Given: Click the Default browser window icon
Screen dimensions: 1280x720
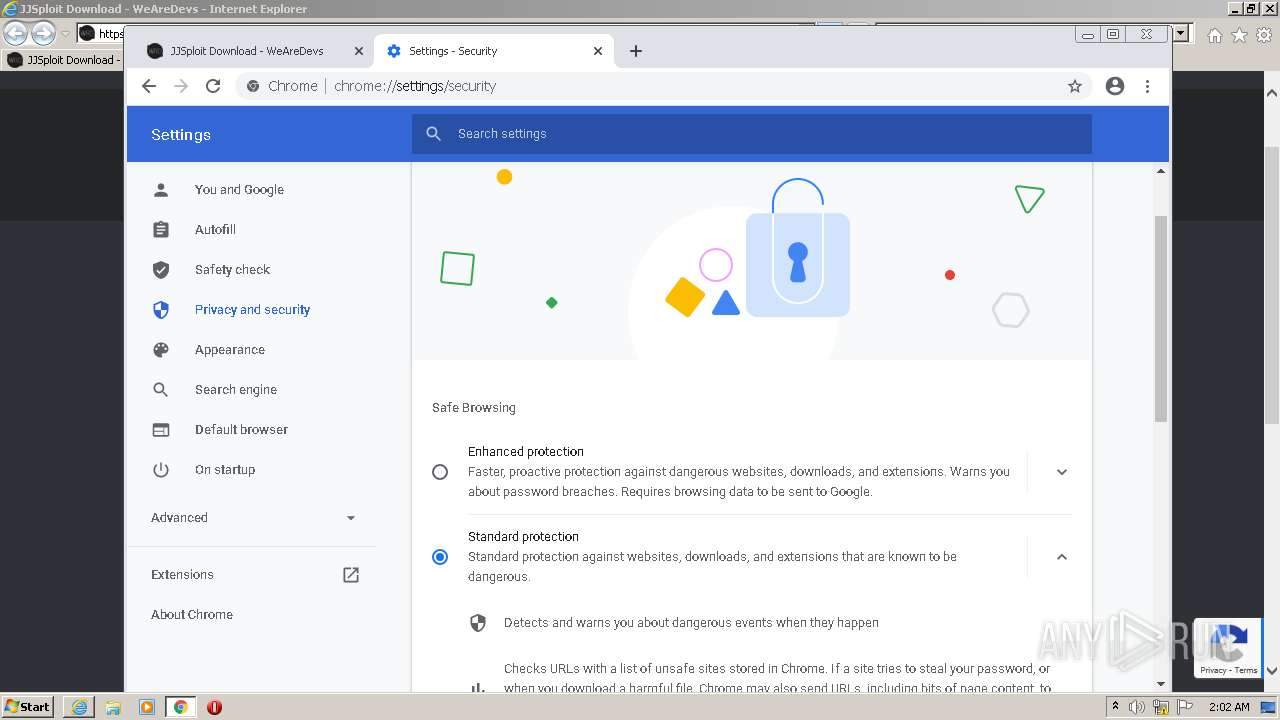Looking at the screenshot, I should tap(161, 430).
